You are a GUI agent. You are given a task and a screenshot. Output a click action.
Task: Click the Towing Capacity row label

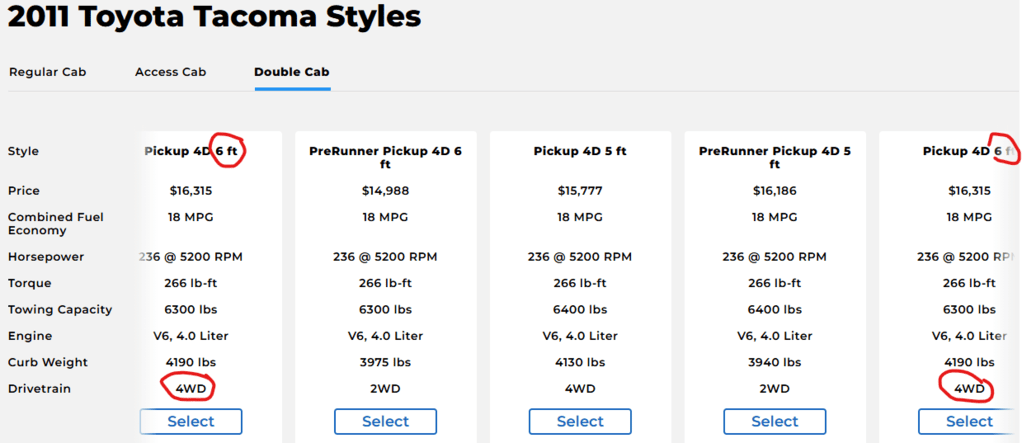[60, 309]
